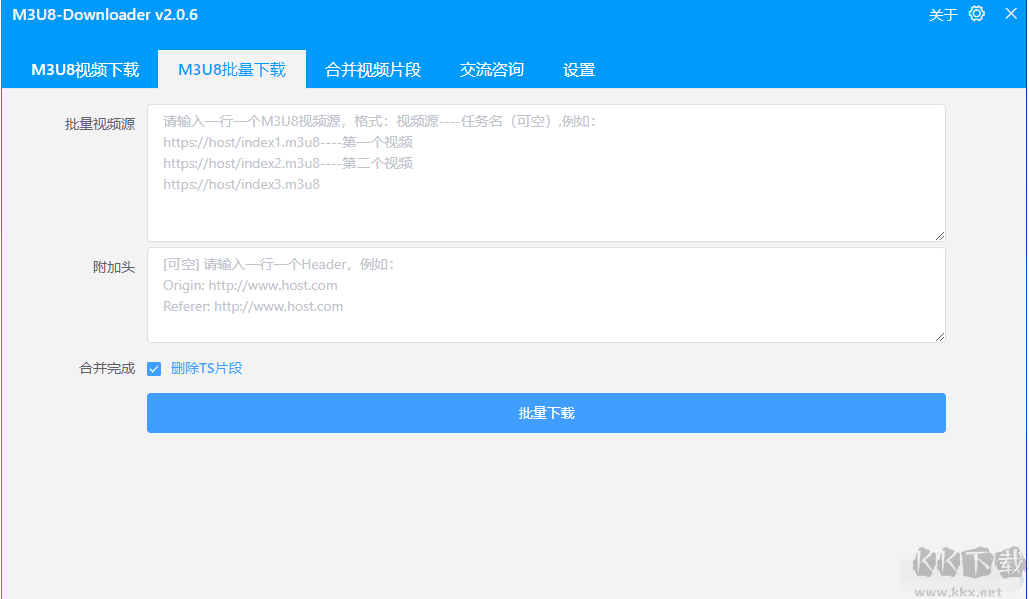
Task: Click the 关于 link in the title bar
Action: (941, 14)
